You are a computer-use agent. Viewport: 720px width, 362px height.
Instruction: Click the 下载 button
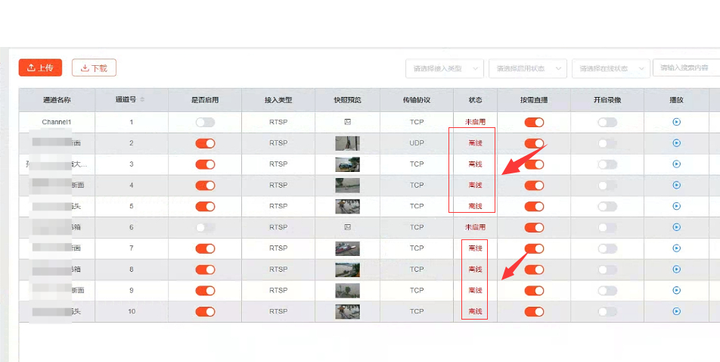pos(94,68)
